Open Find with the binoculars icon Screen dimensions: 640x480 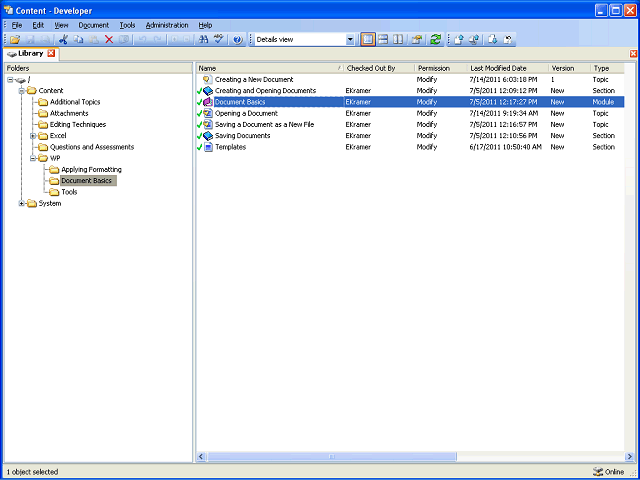(x=203, y=40)
